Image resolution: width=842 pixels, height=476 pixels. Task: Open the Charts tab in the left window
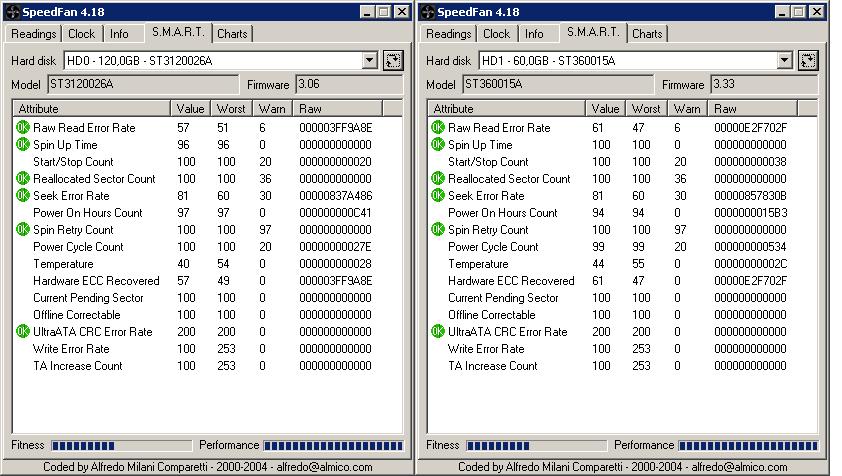click(x=232, y=34)
